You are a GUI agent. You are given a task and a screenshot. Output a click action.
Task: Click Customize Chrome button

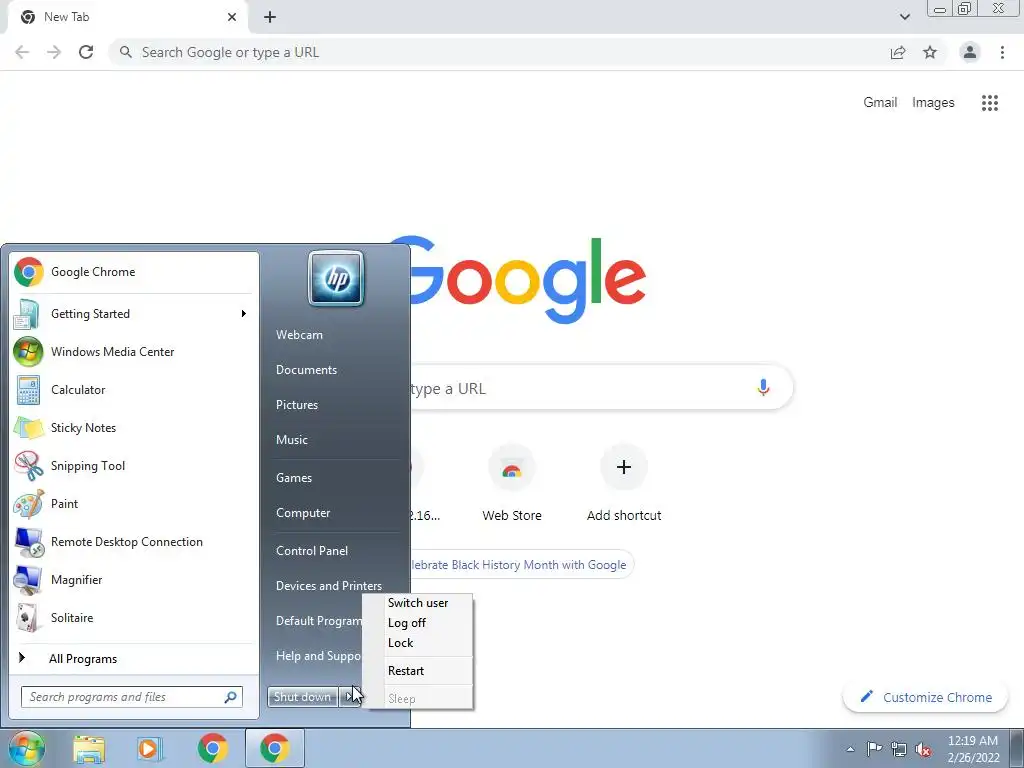(925, 697)
